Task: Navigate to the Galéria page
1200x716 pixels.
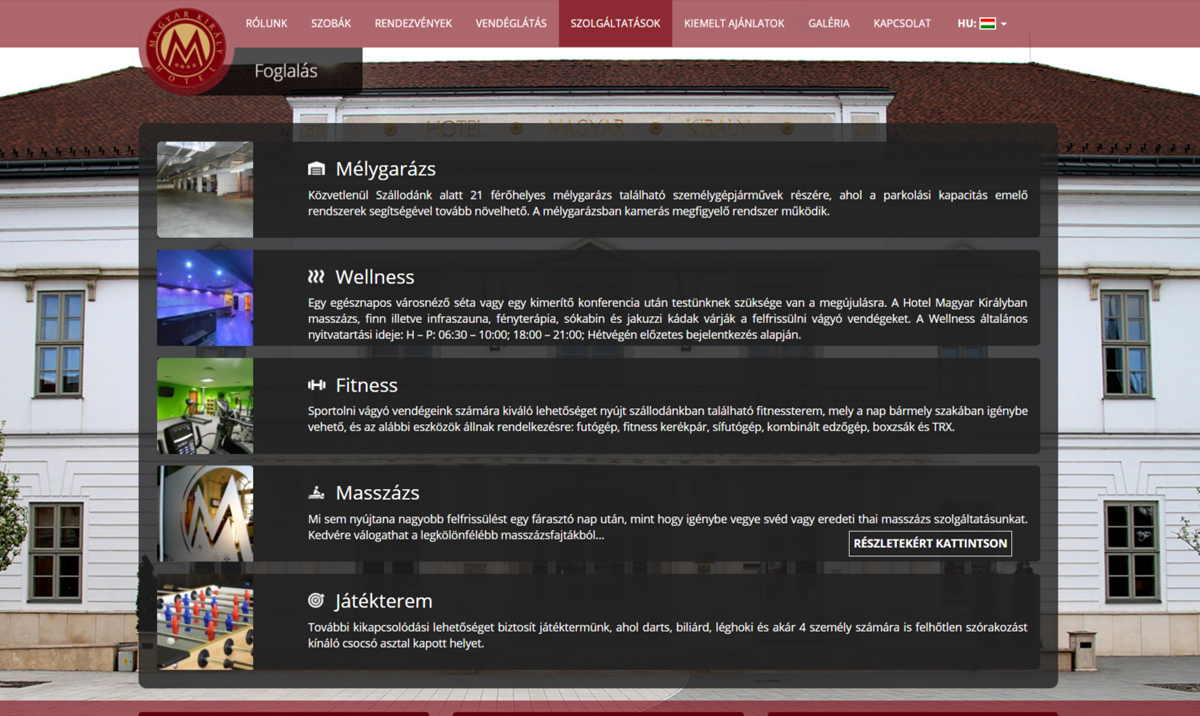Action: 829,23
